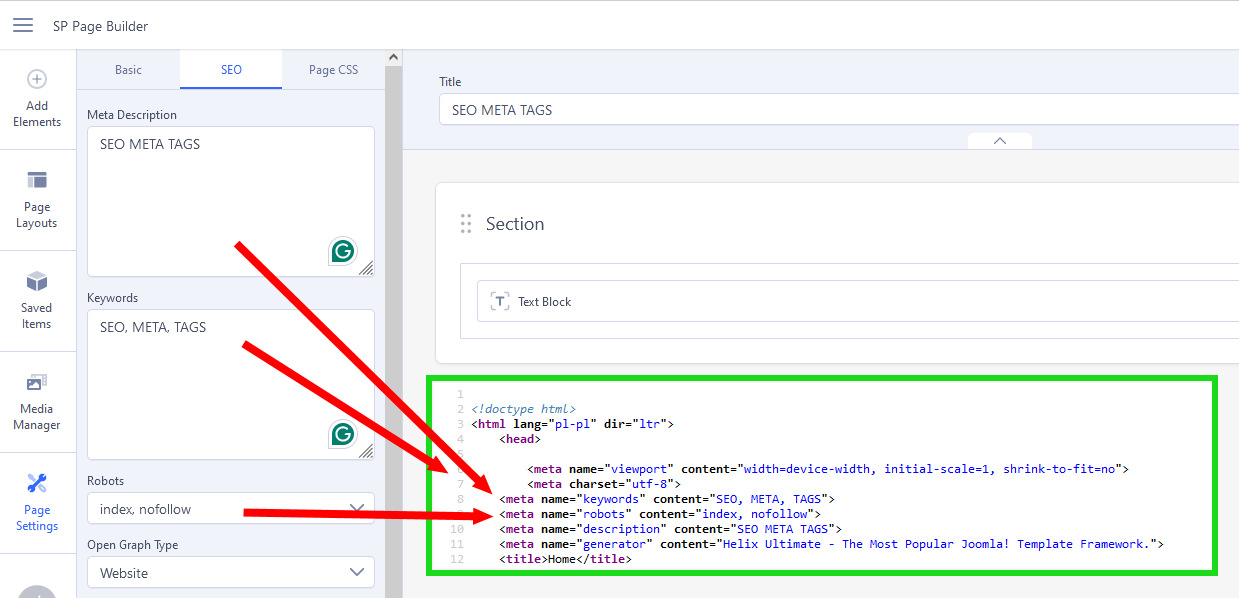Switch to the Basic tab
Image resolution: width=1239 pixels, height=598 pixels.
(128, 70)
